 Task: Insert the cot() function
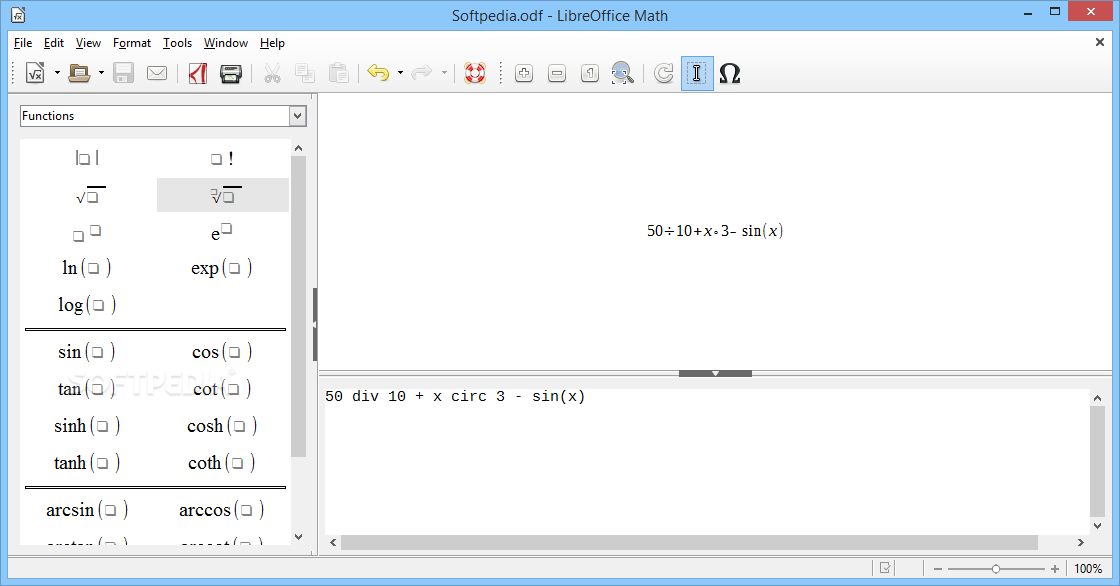tap(221, 389)
